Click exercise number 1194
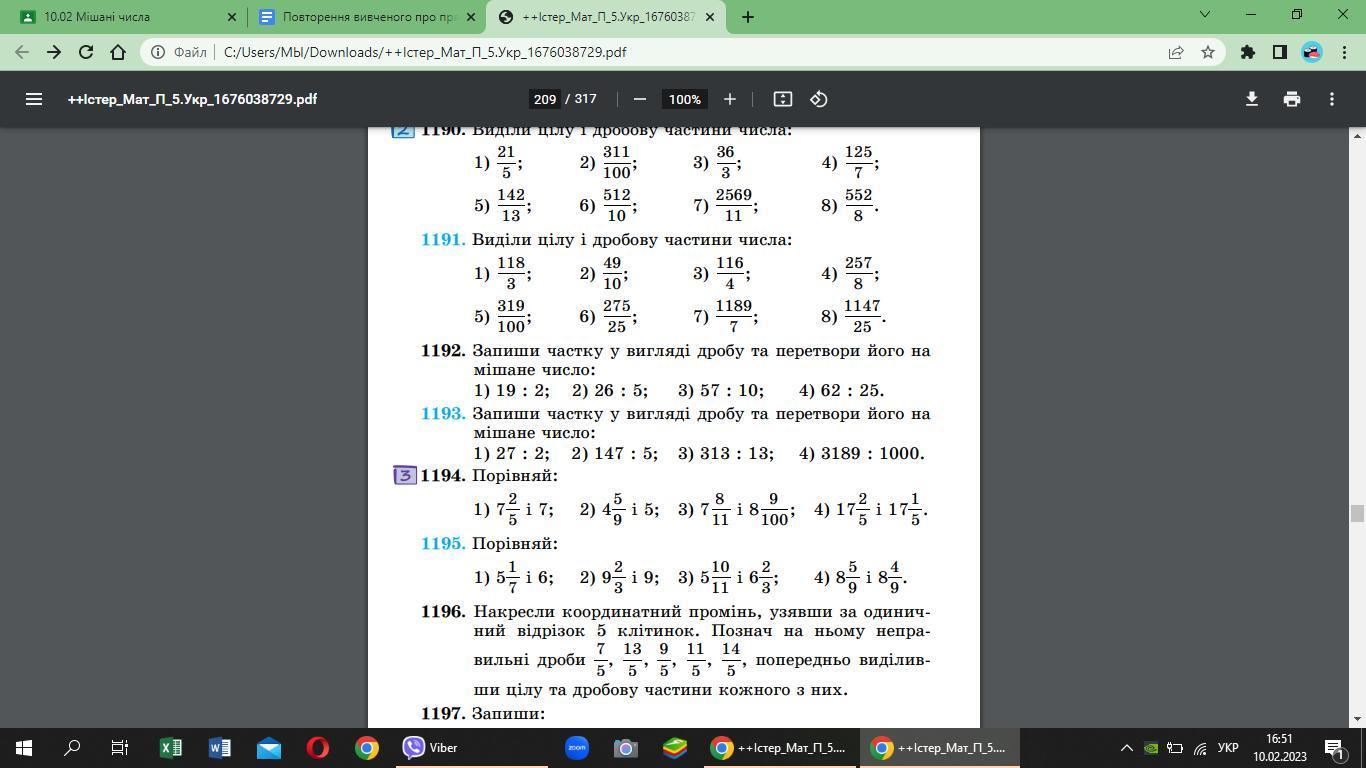Viewport: 1366px width, 768px height. point(443,476)
